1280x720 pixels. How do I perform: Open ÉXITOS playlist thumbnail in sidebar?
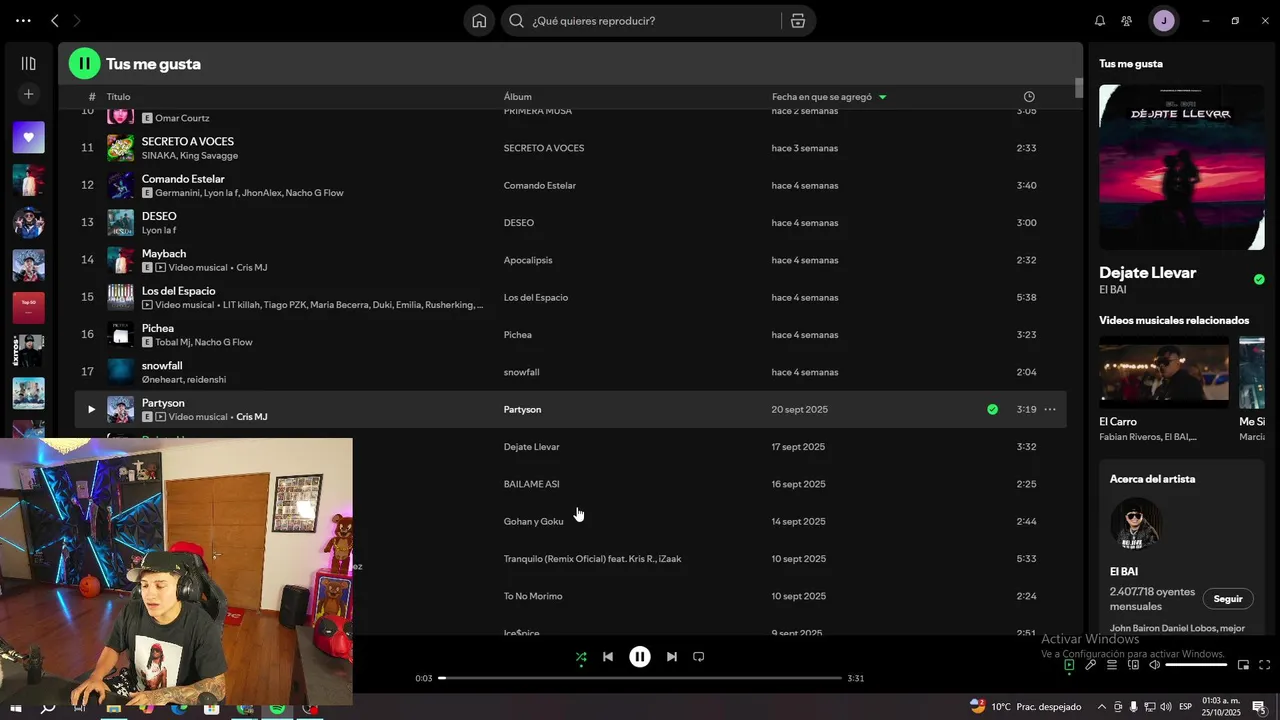pyautogui.click(x=28, y=350)
